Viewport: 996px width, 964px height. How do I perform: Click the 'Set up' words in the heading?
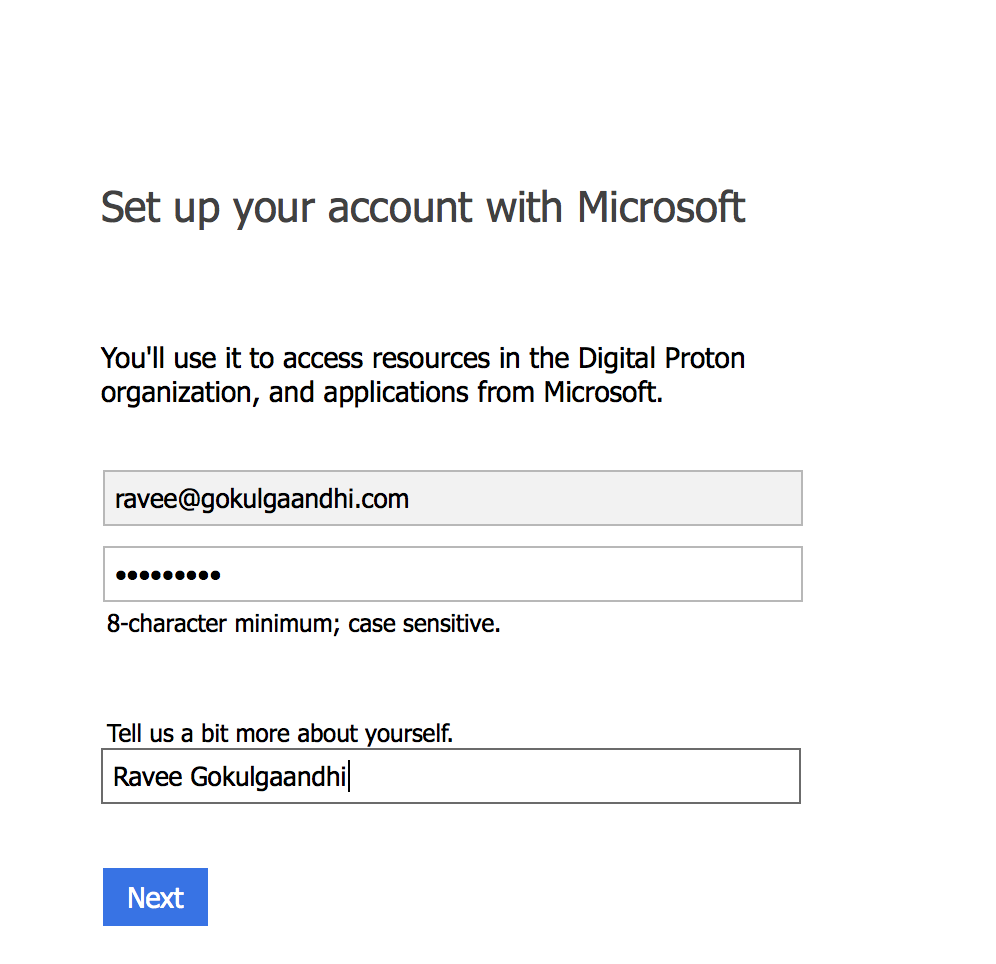[159, 208]
